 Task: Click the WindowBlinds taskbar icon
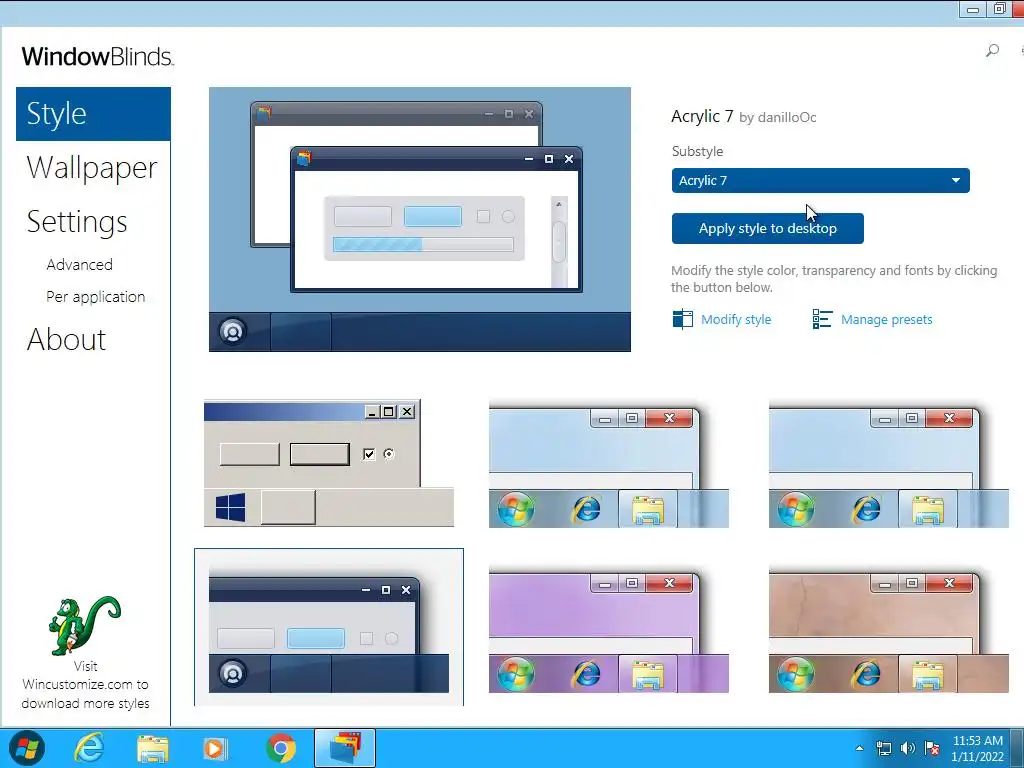coord(345,748)
